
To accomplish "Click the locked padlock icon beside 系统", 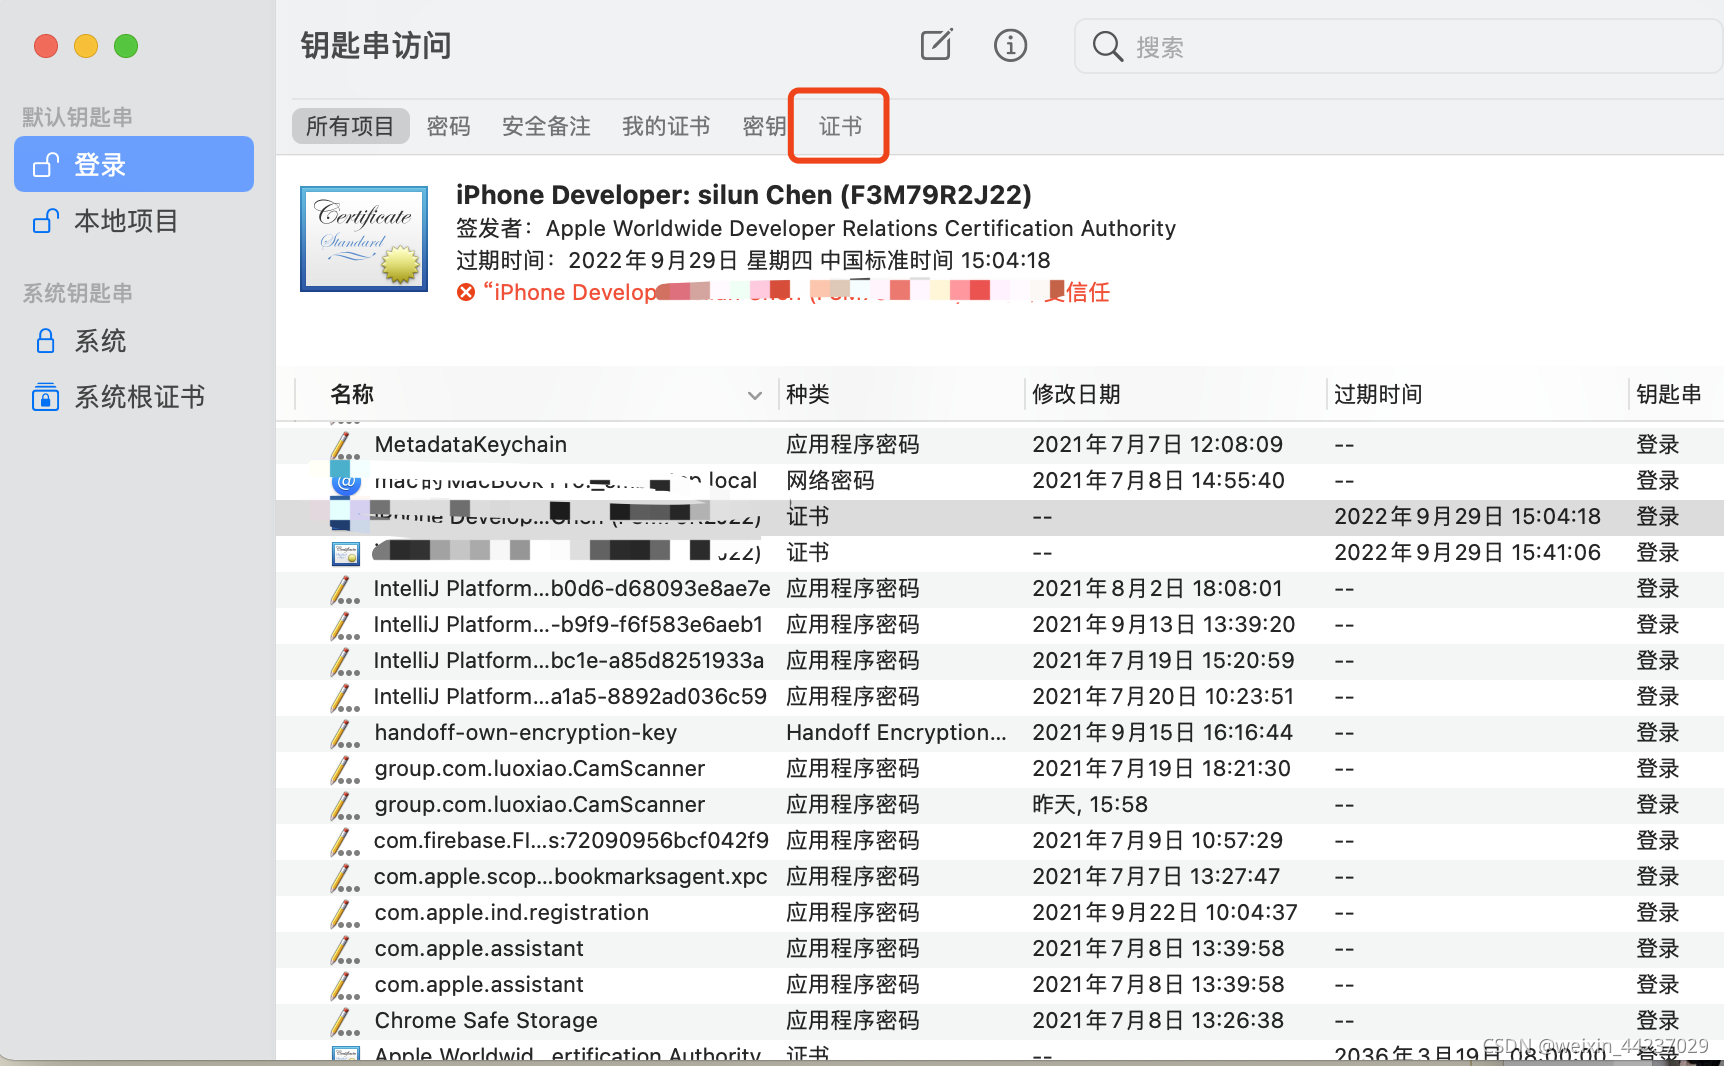I will point(45,341).
